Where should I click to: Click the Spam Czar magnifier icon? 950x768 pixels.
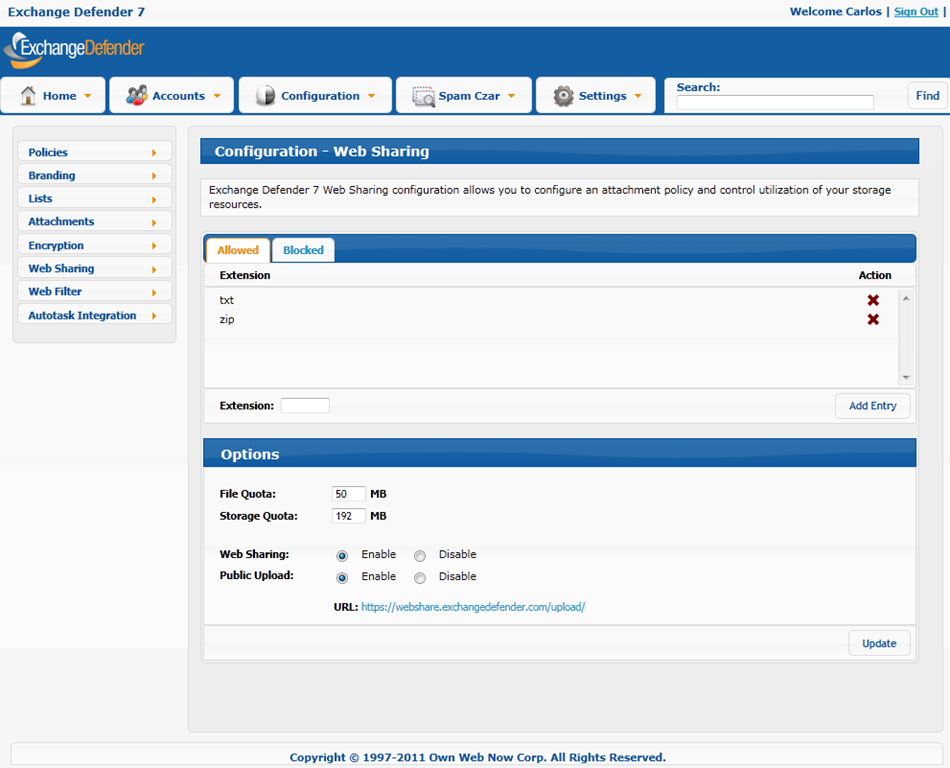423,96
